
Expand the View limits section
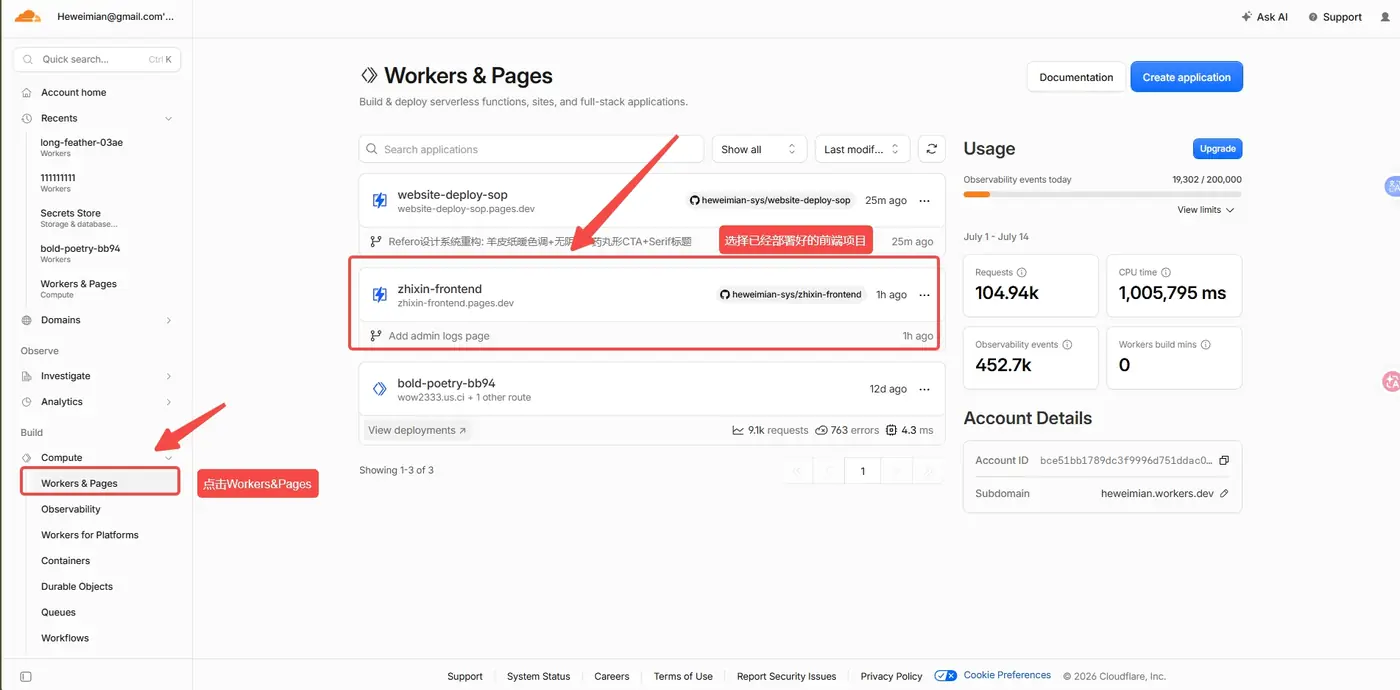(x=1205, y=210)
